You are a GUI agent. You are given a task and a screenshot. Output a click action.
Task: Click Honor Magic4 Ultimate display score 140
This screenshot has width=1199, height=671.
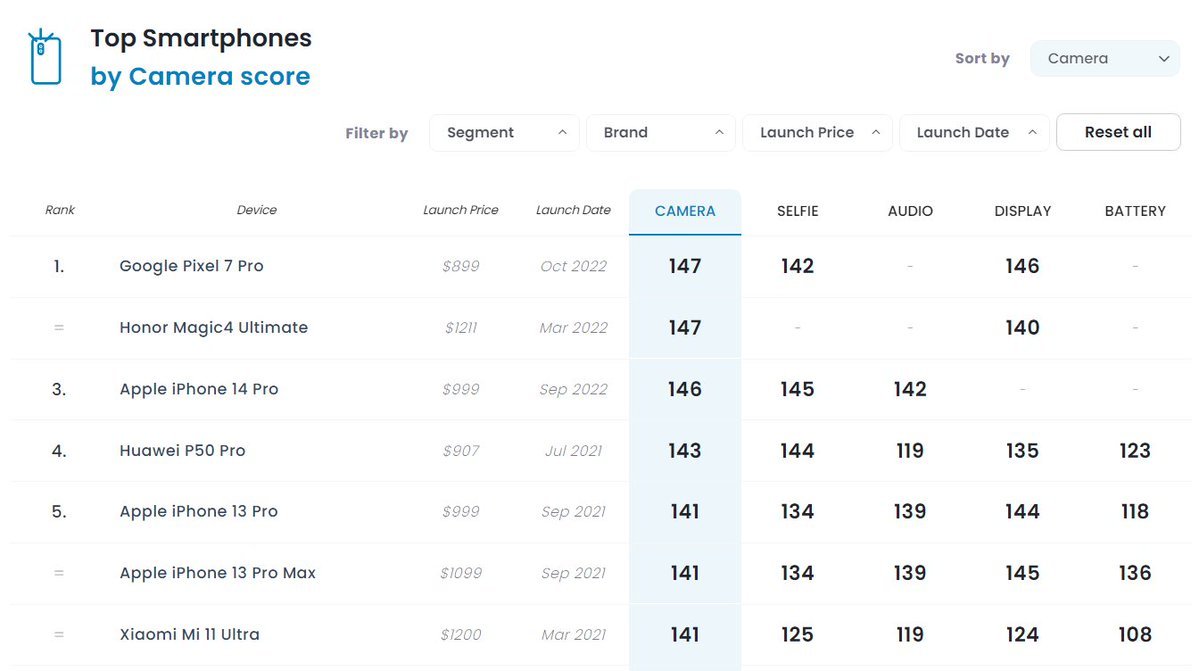(1022, 328)
